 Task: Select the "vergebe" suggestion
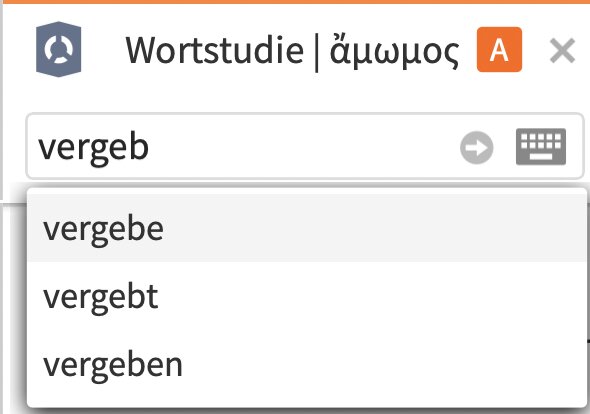point(307,229)
